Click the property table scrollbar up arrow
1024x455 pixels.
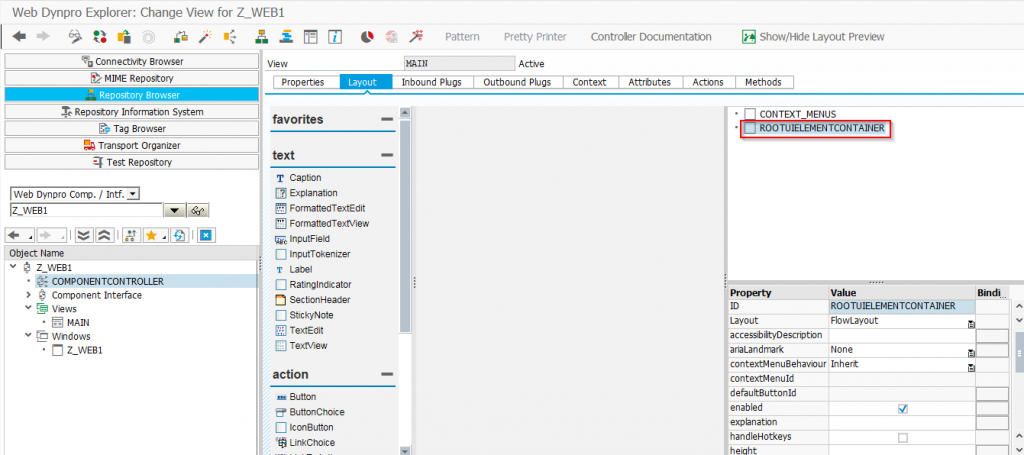tap(1019, 306)
